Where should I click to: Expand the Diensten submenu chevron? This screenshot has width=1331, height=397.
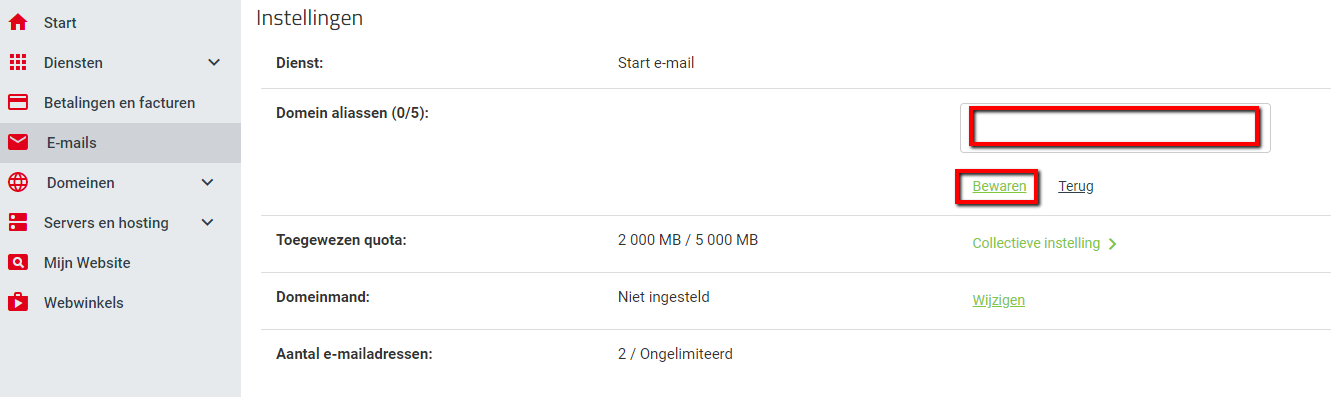click(213, 62)
